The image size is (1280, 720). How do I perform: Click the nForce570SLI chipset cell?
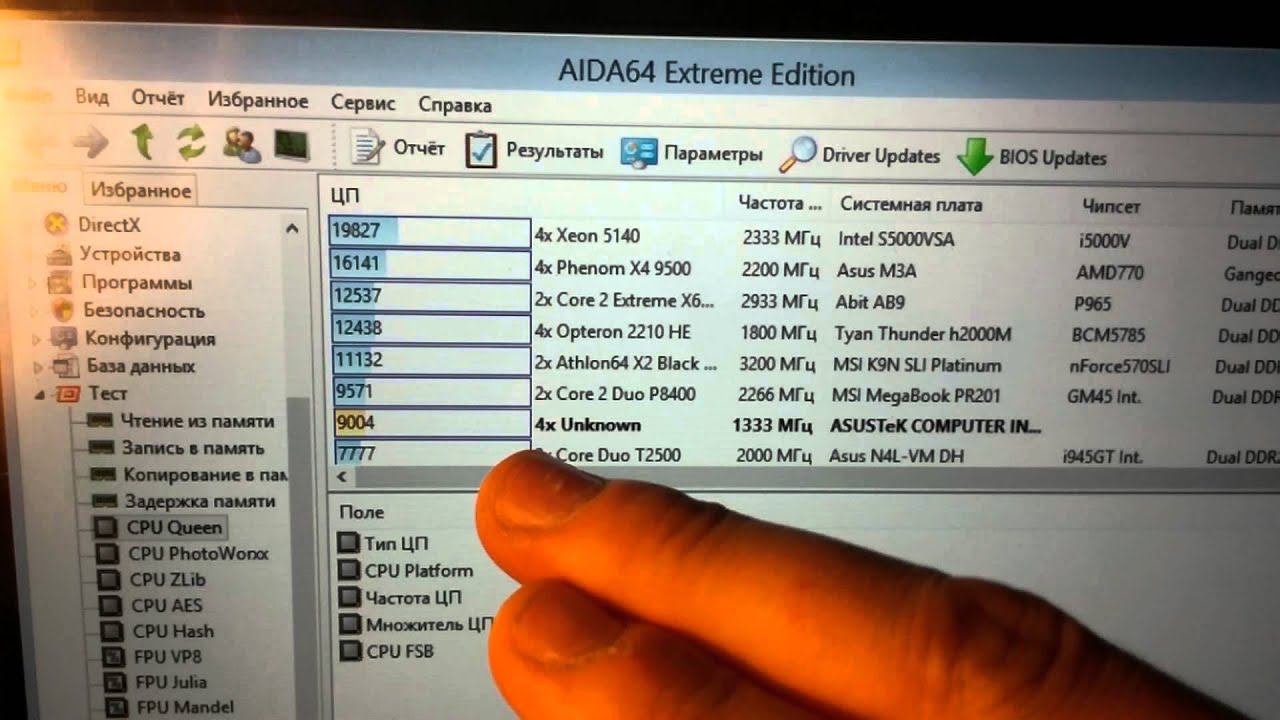[1120, 366]
